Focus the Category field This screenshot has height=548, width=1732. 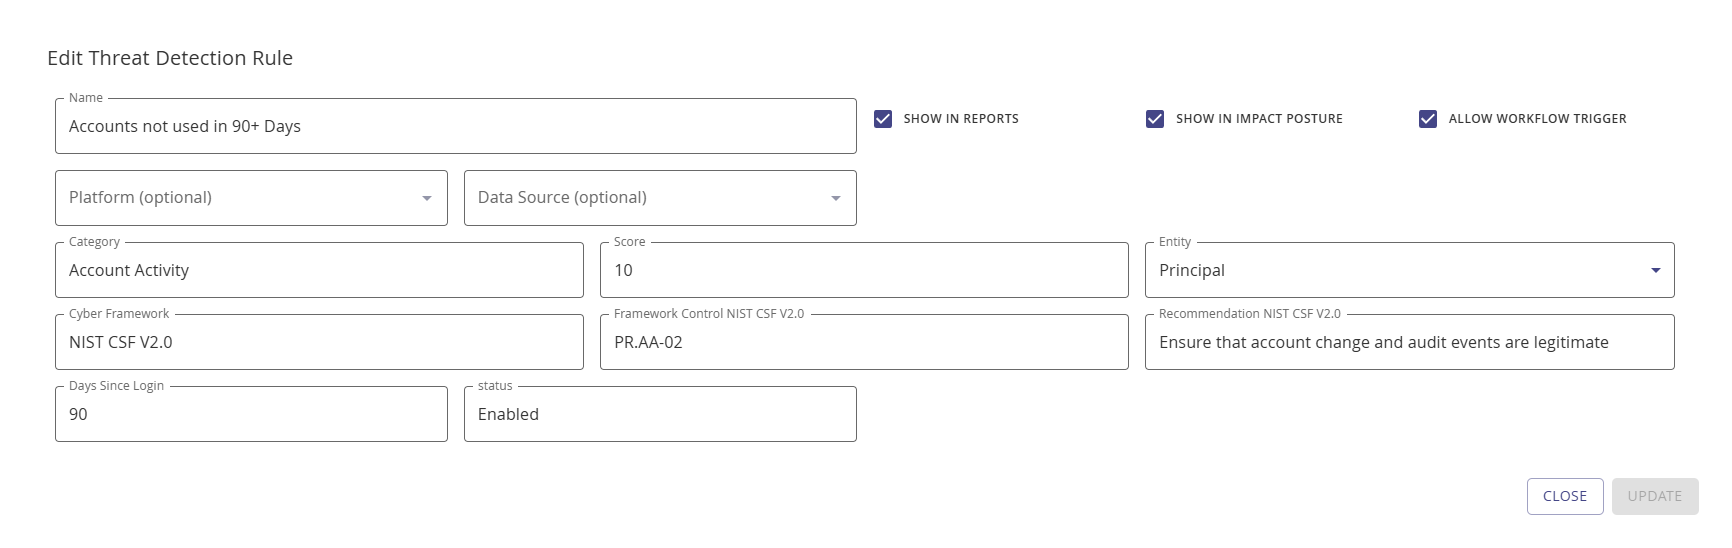point(319,271)
